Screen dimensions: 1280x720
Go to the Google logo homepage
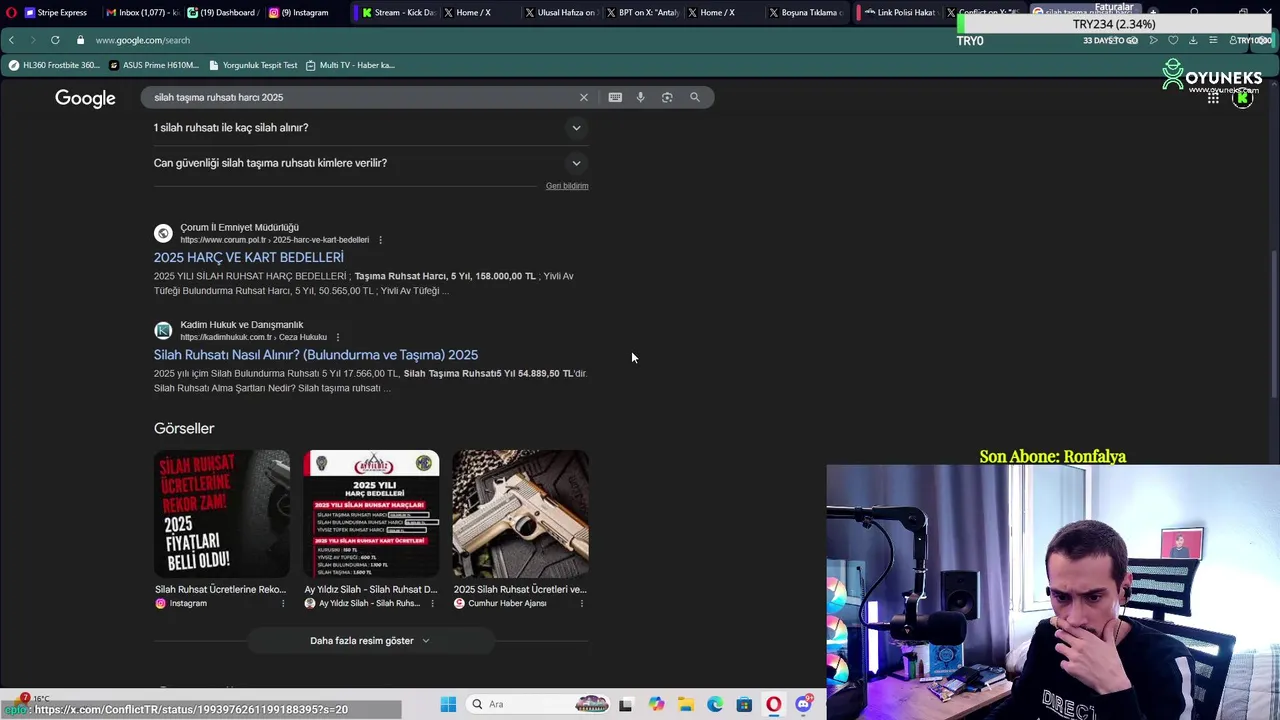point(85,98)
